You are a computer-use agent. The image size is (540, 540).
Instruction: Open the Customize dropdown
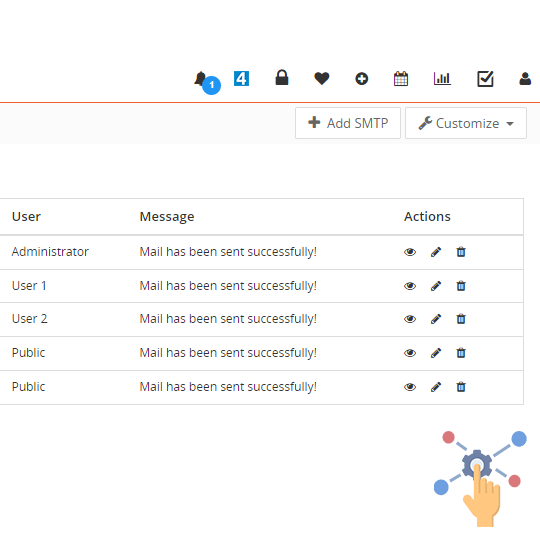(x=466, y=123)
